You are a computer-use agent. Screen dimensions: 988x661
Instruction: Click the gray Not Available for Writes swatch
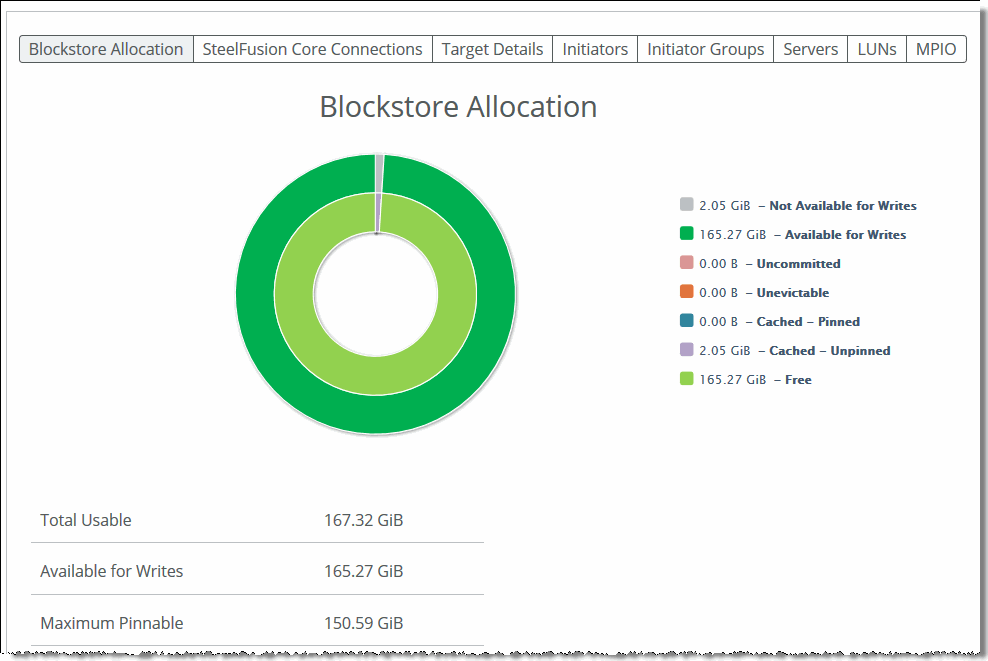(686, 205)
